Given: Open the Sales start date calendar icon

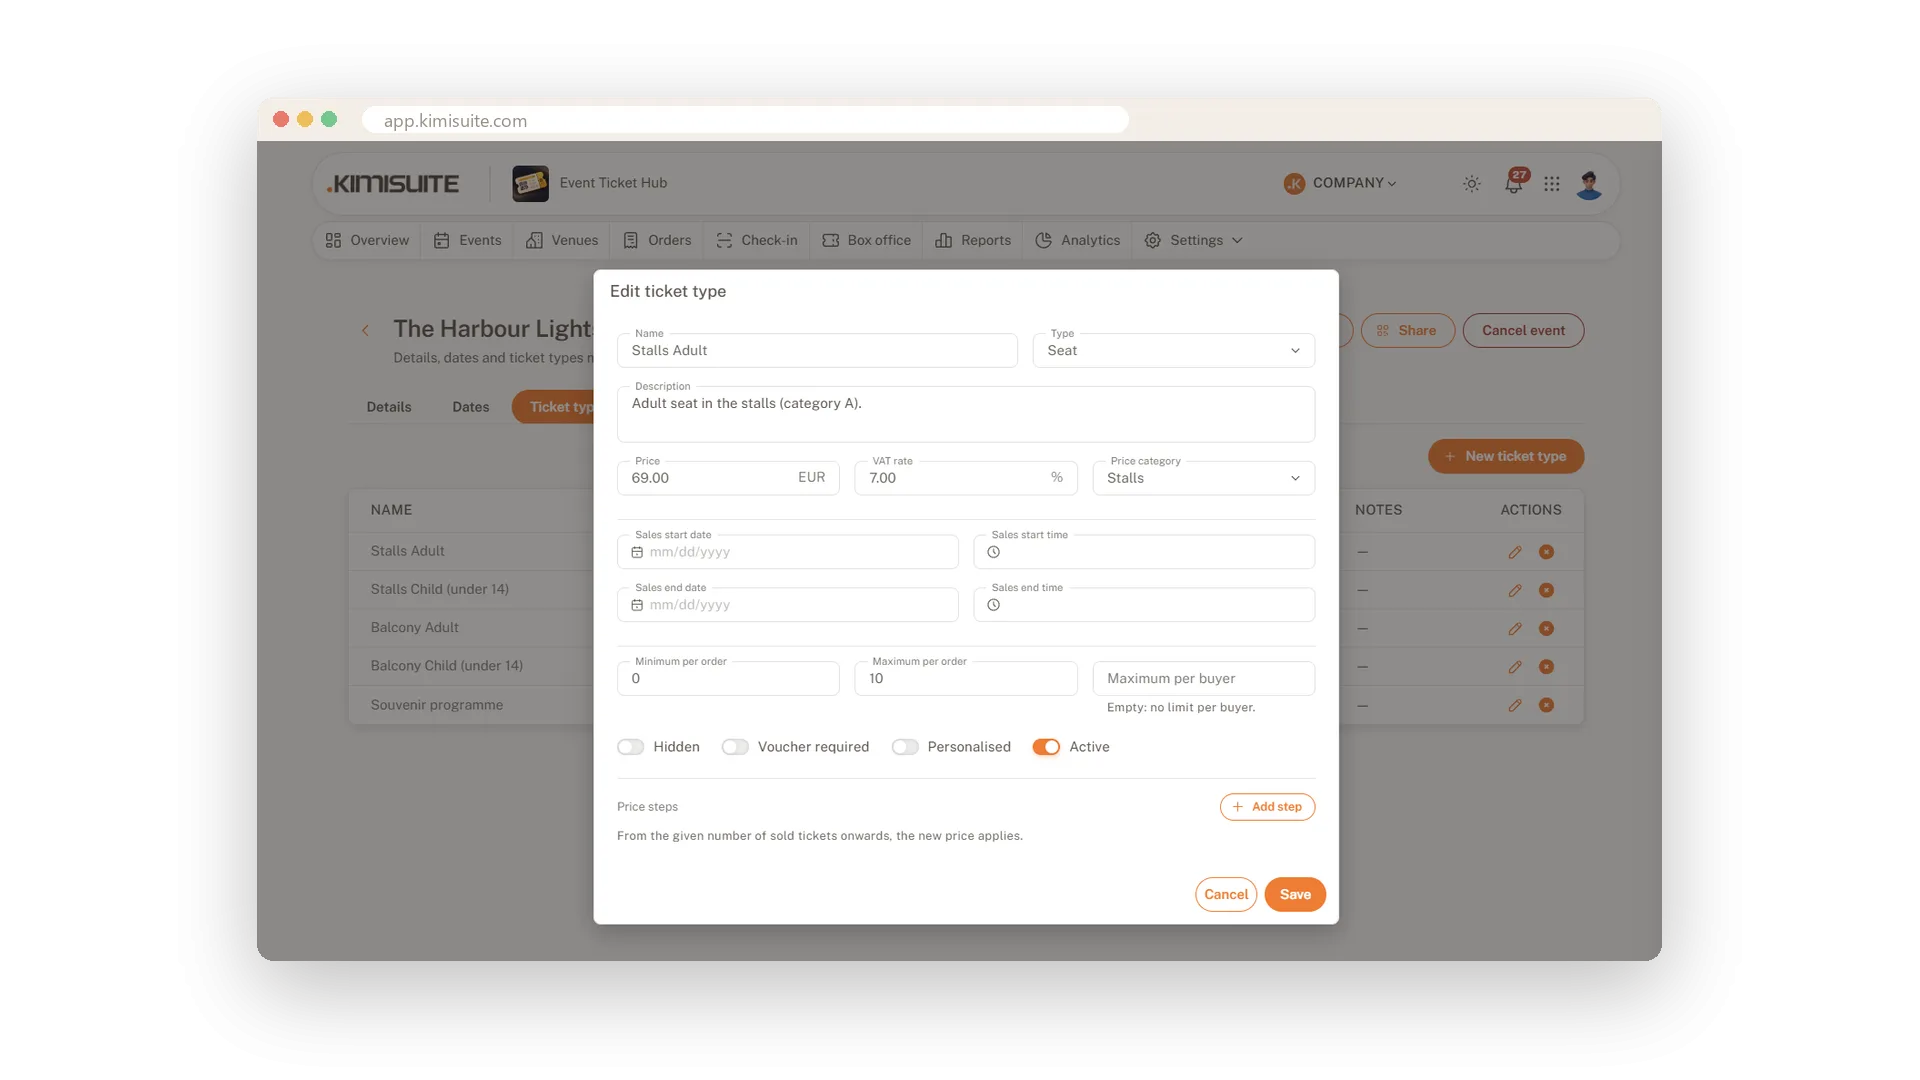Looking at the screenshot, I should click(637, 552).
